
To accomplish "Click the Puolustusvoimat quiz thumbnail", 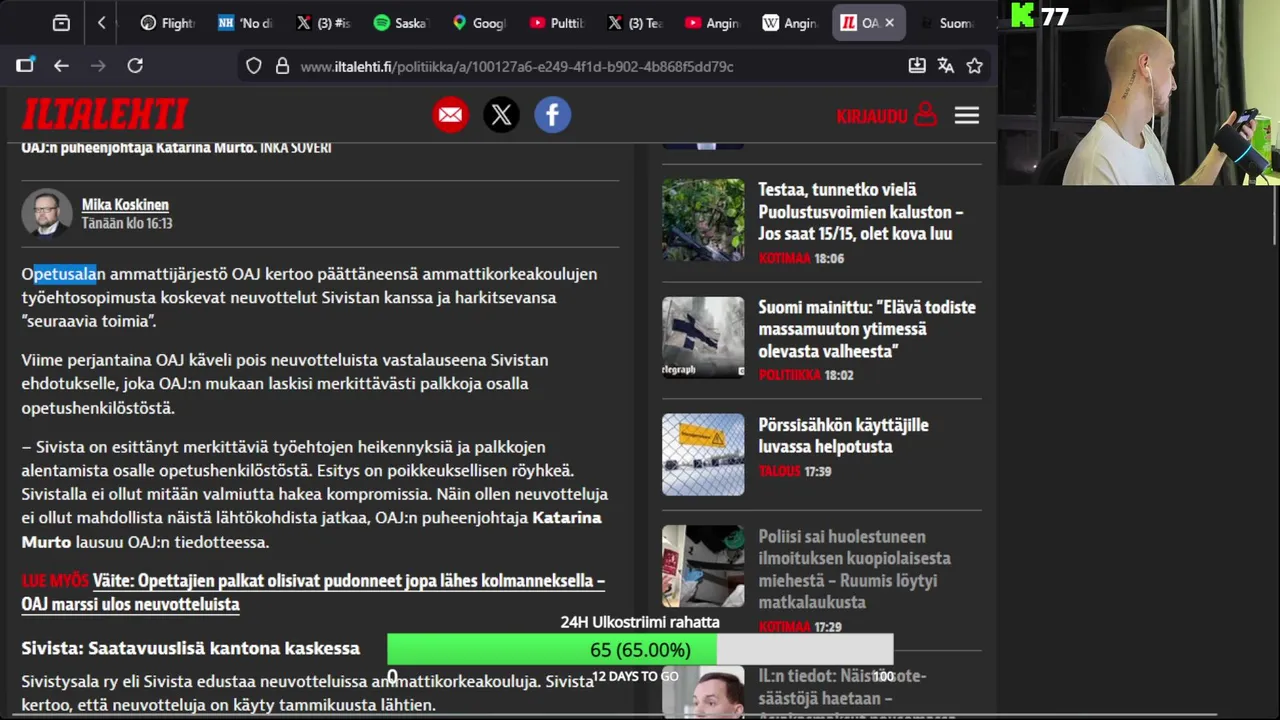I will (x=703, y=220).
